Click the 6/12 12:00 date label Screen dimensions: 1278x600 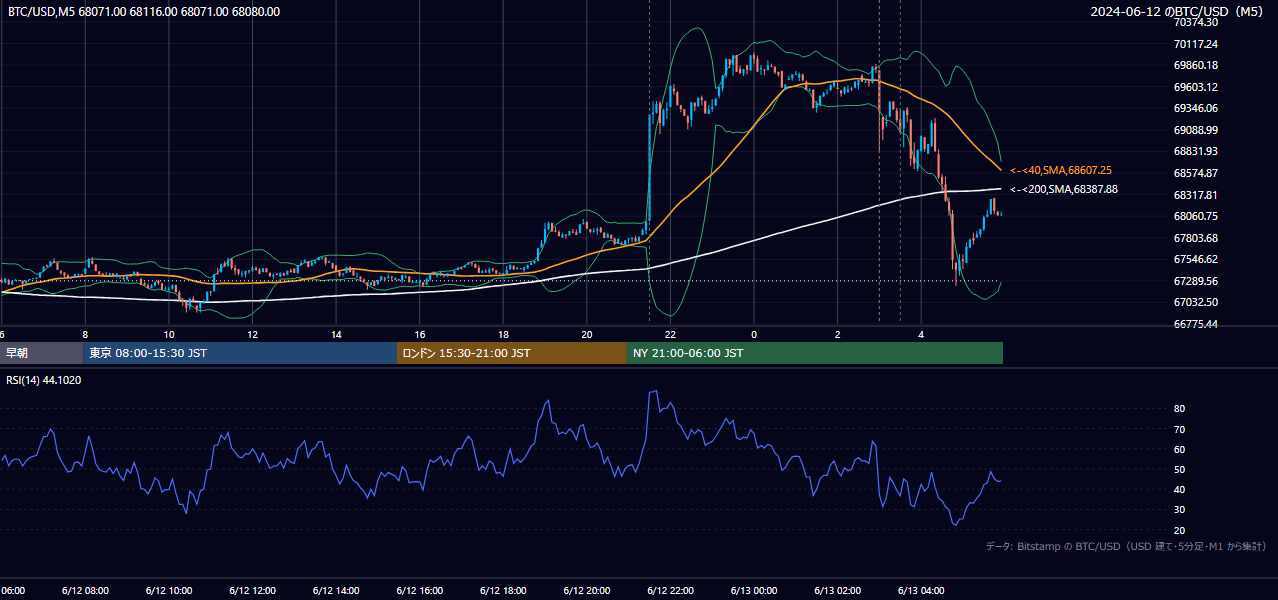[253, 590]
